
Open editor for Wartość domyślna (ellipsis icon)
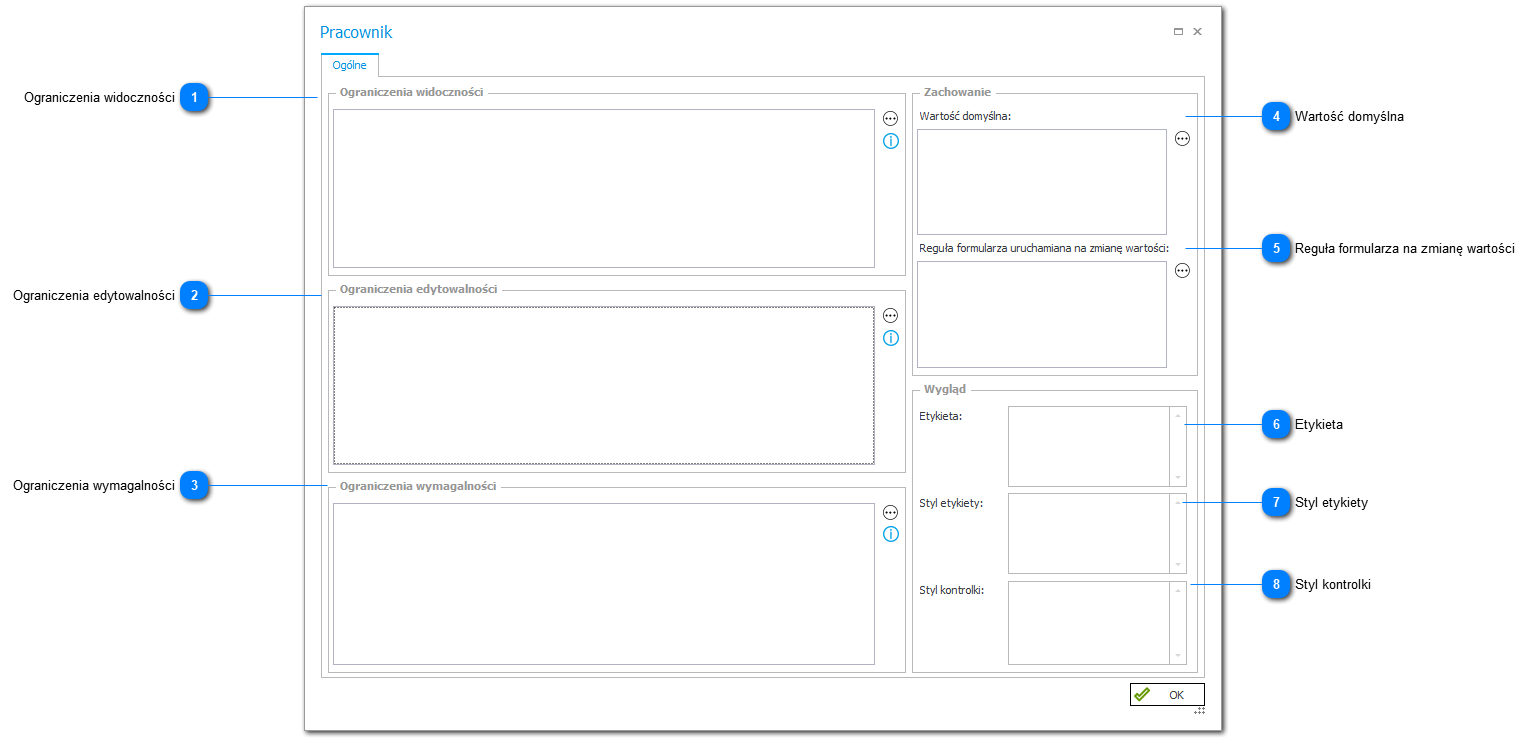[x=1182, y=139]
